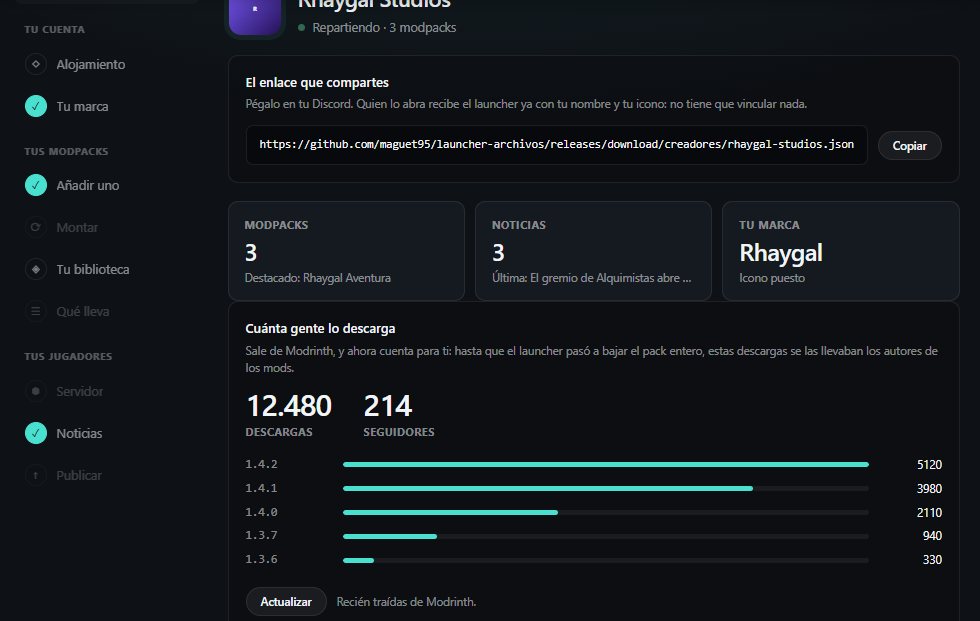Click the 2110 download count
Screen dimensions: 980x621
pos(929,512)
